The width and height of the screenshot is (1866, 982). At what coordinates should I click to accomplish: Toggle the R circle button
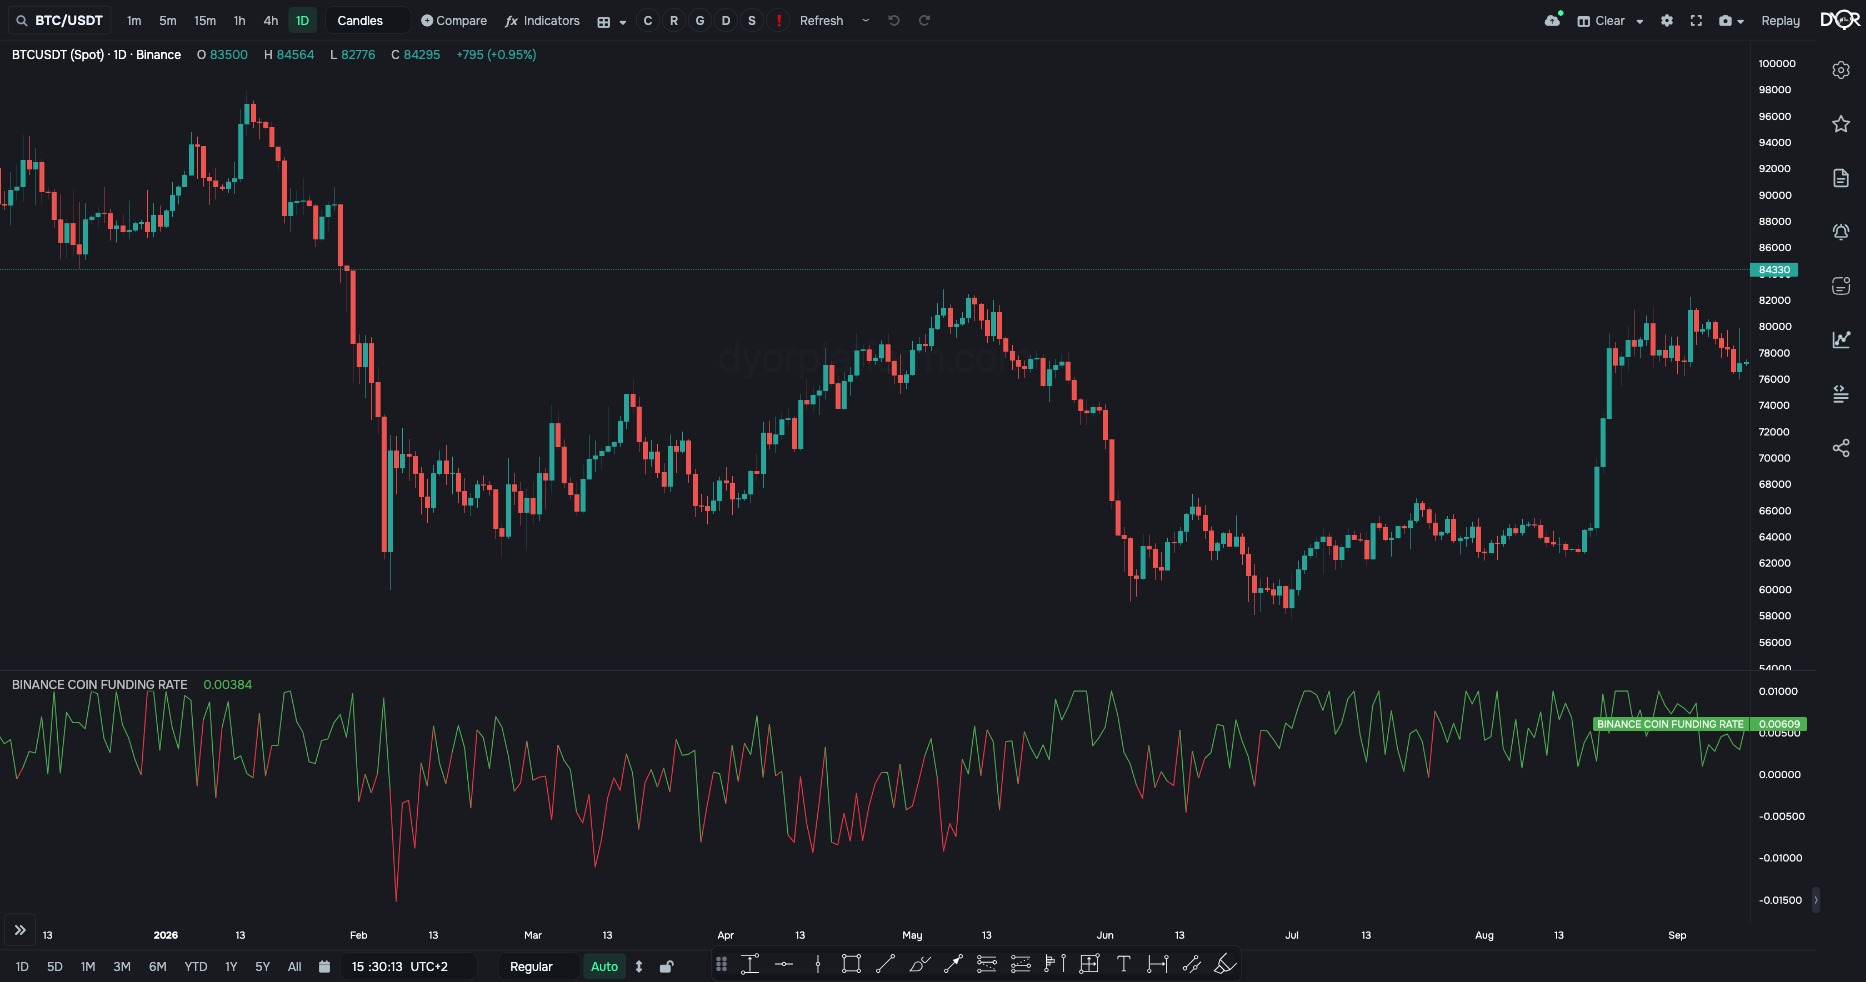point(674,21)
